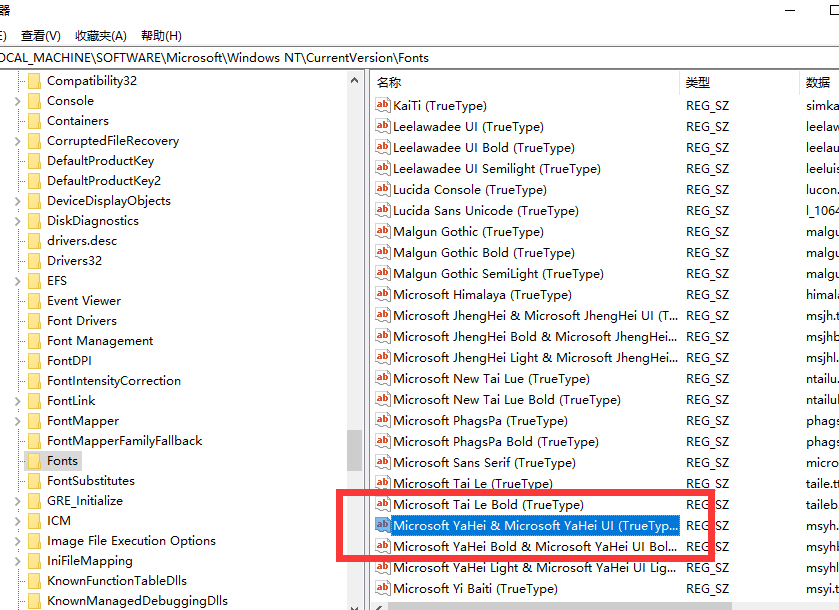This screenshot has width=839, height=610.
Task: Open the 帮助 menu
Action: (x=160, y=35)
